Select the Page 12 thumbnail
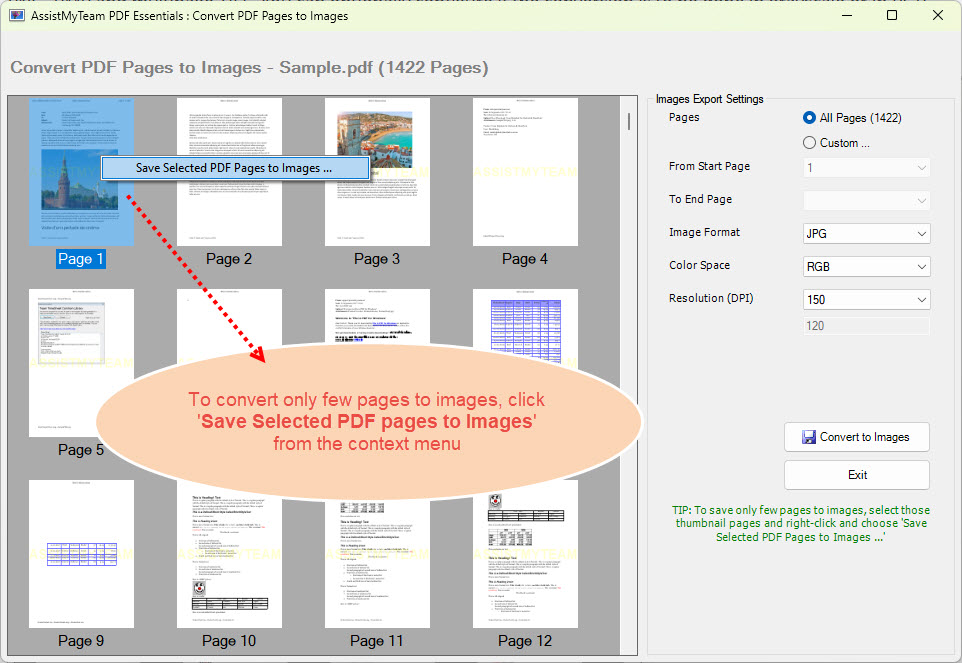 [x=525, y=553]
